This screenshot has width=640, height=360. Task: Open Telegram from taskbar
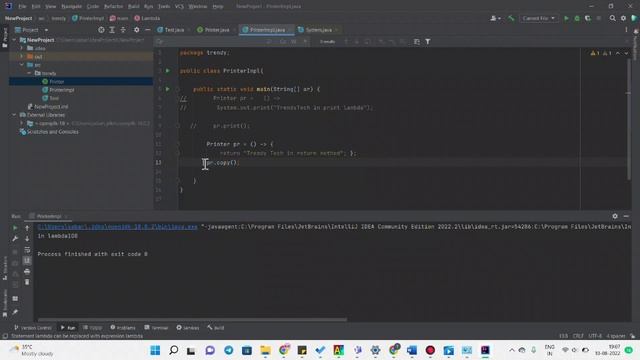point(229,350)
